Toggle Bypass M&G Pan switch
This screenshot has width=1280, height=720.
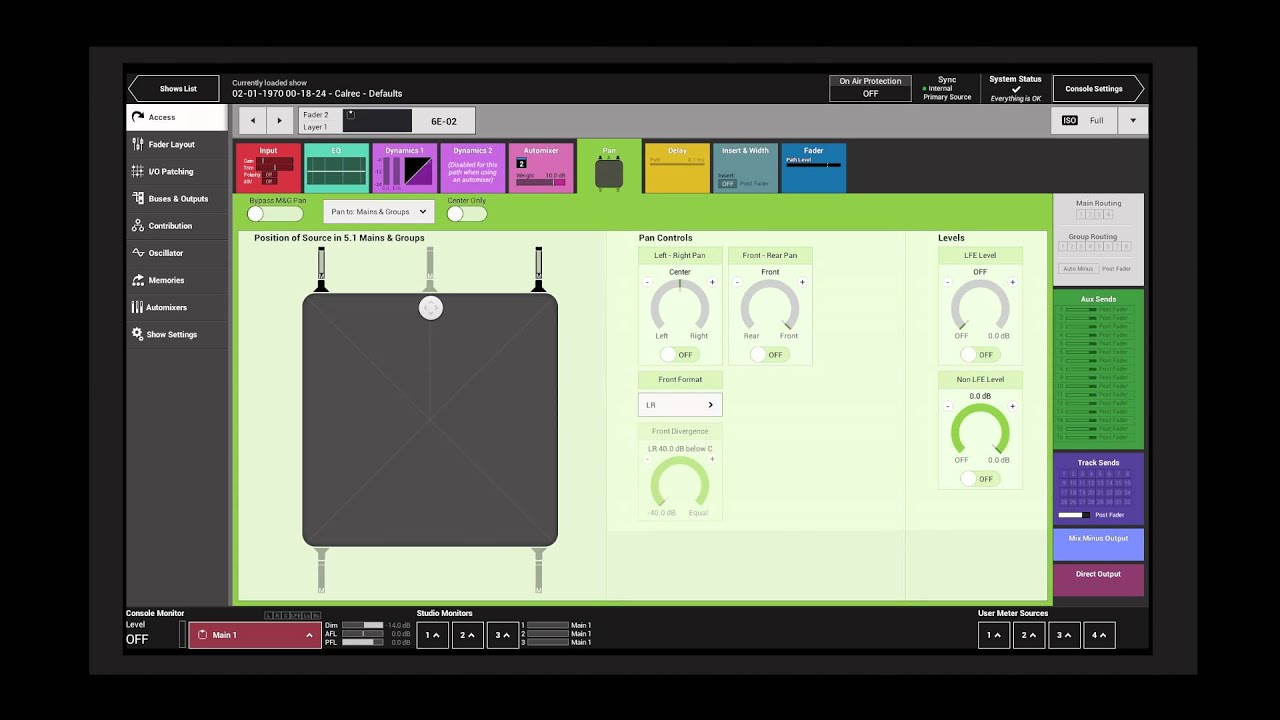[275, 213]
